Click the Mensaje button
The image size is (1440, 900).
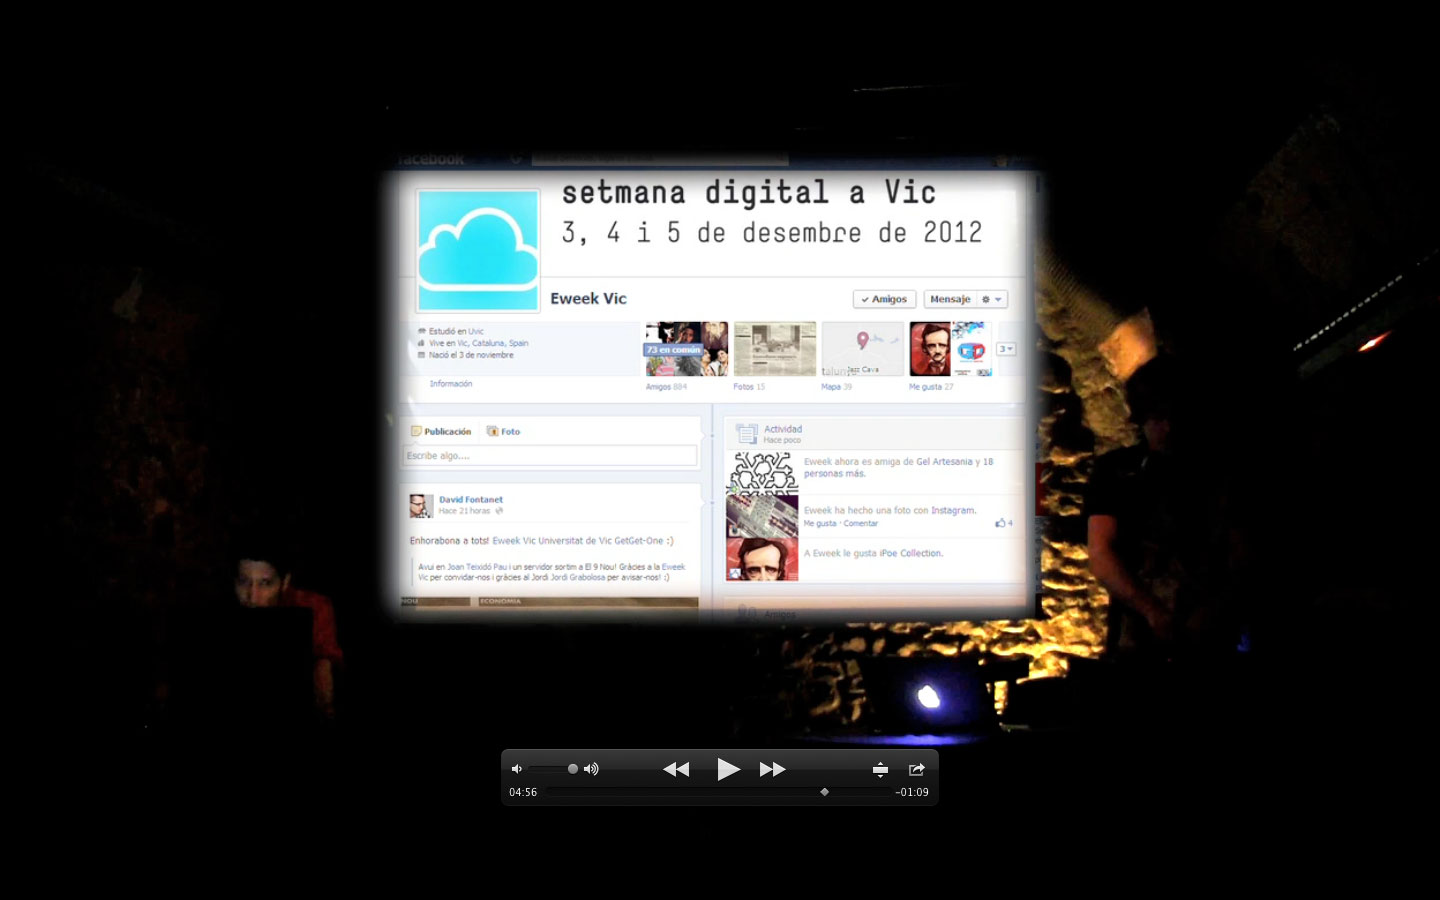950,299
